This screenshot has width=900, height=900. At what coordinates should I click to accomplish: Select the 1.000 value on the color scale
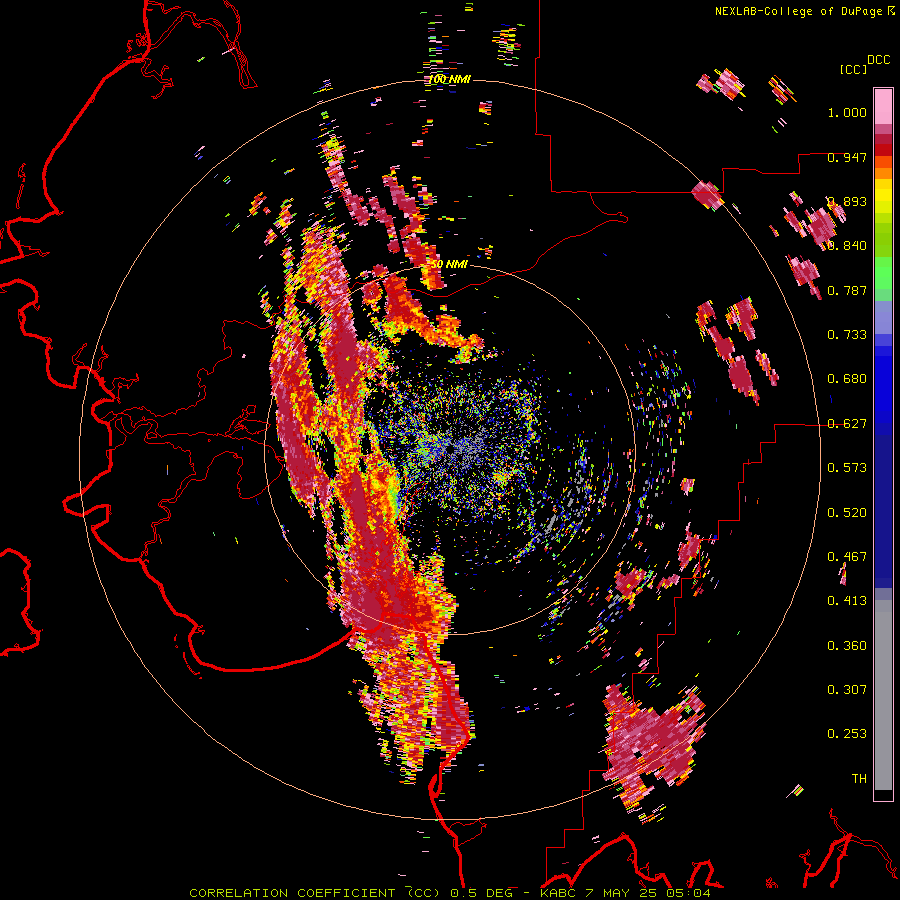pyautogui.click(x=847, y=112)
